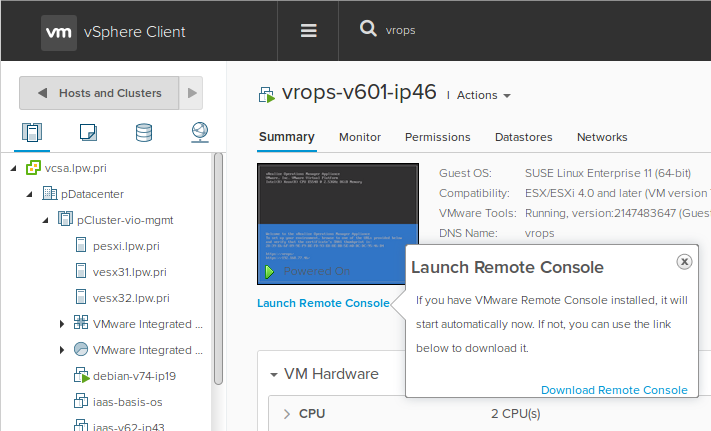Click the DNS Name value vrops
This screenshot has height=431, width=711.
[540, 233]
